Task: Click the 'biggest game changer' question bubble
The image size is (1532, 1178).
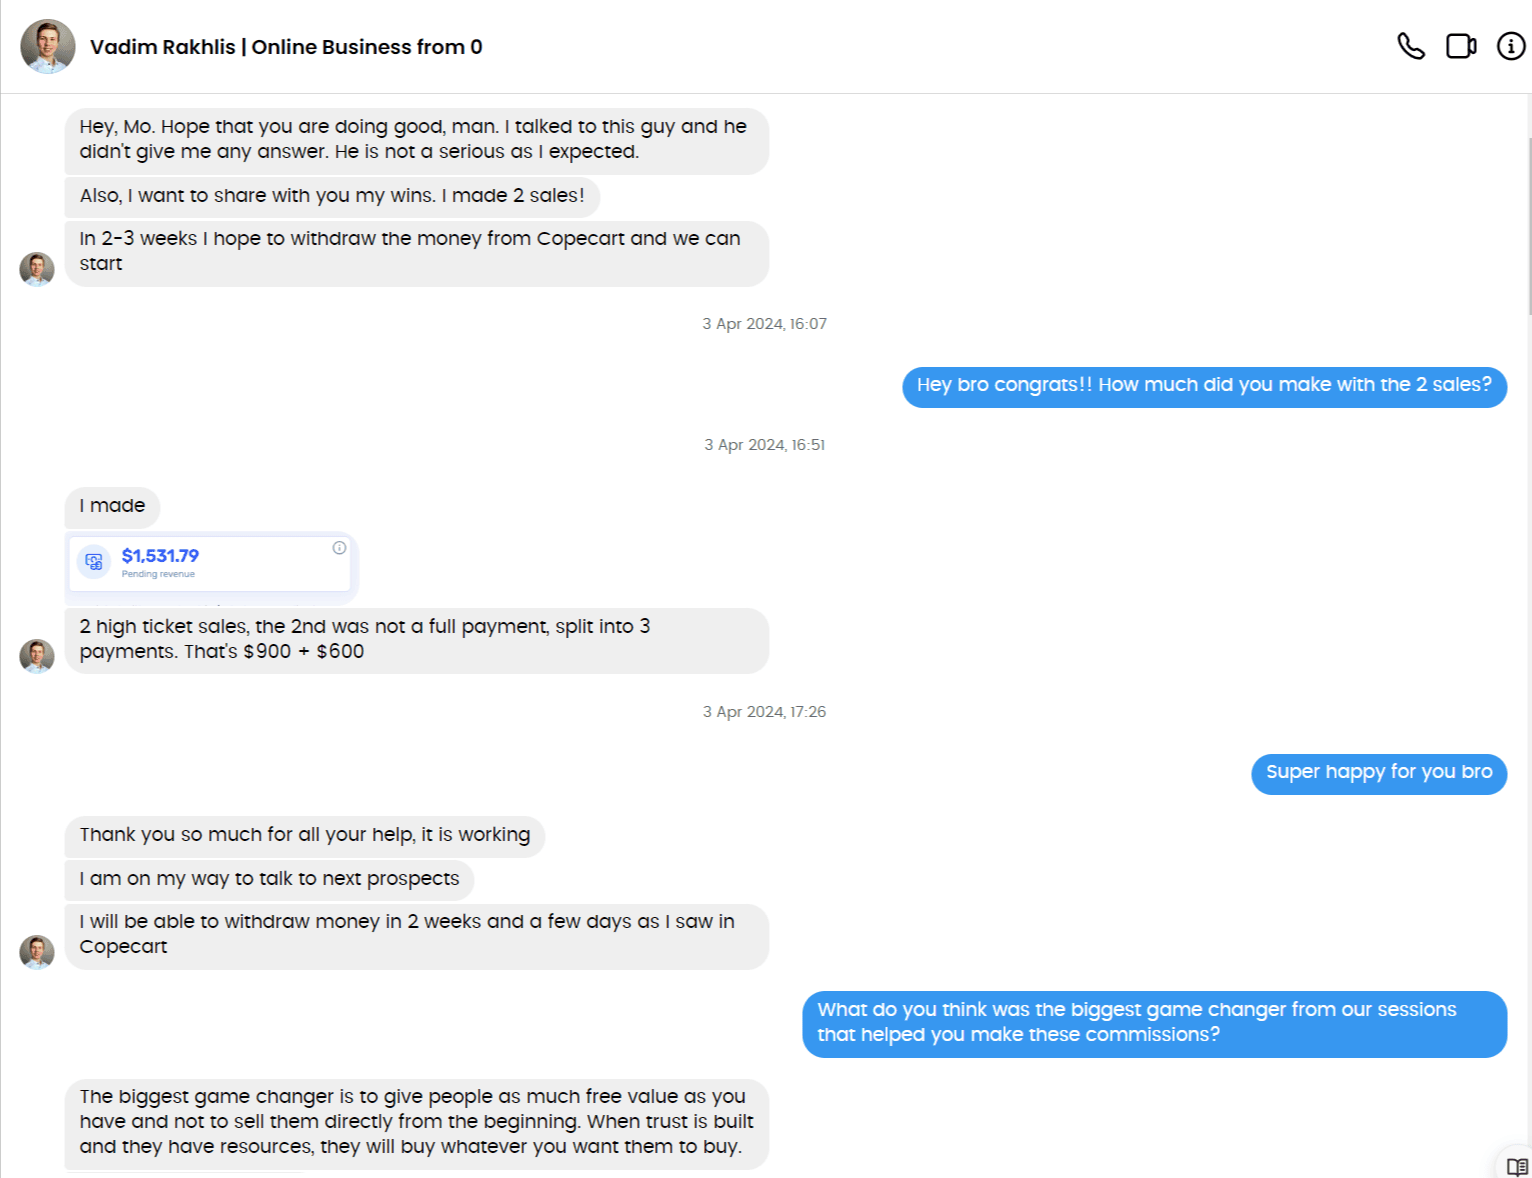Action: coord(1153,1023)
